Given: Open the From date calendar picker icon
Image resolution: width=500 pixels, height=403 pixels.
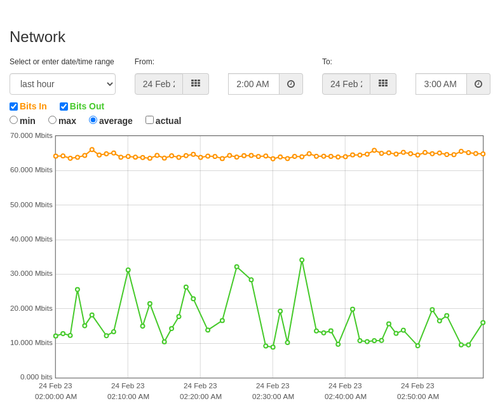Looking at the screenshot, I should (196, 84).
